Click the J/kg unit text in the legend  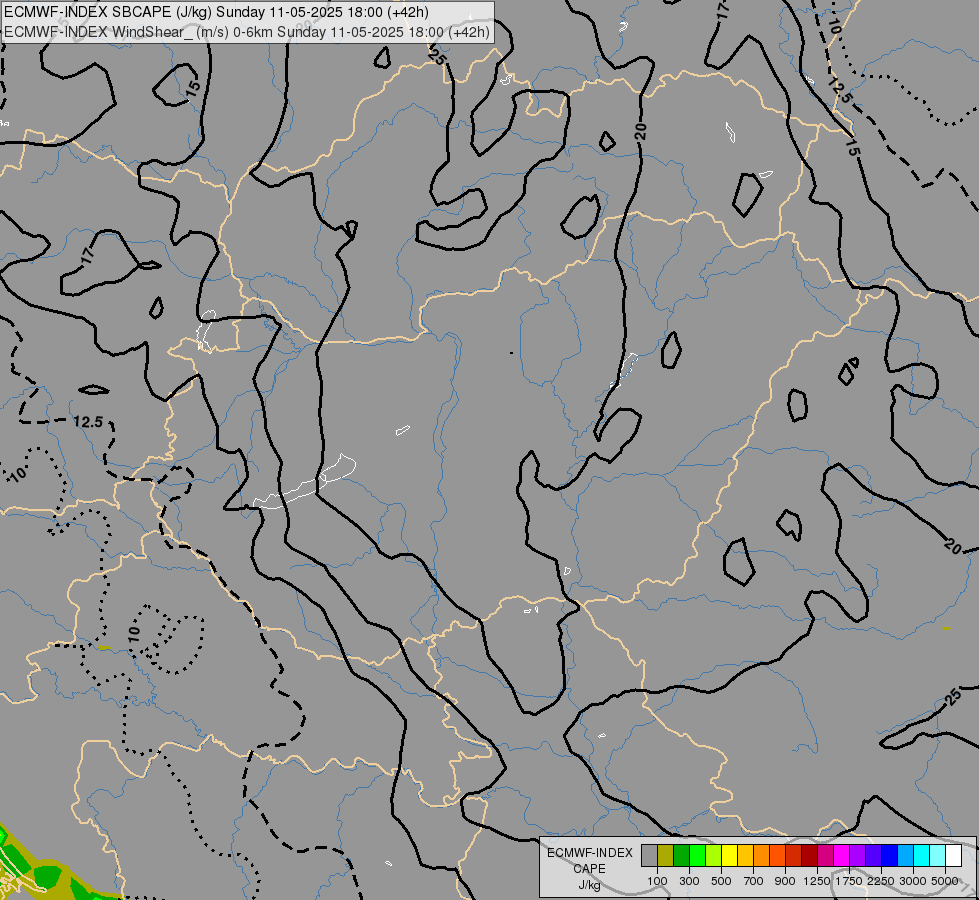[x=589, y=885]
